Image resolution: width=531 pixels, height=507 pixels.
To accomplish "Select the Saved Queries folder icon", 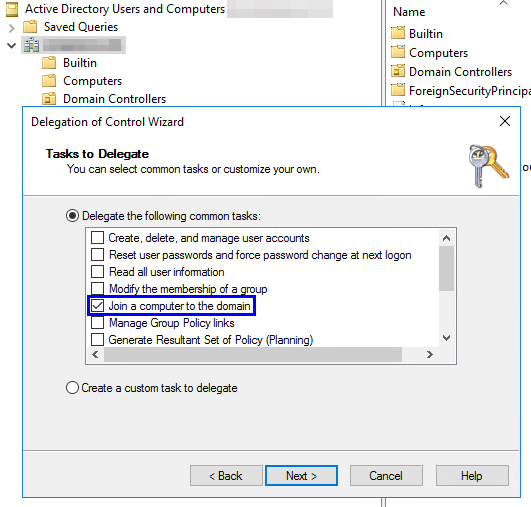I will 30,27.
